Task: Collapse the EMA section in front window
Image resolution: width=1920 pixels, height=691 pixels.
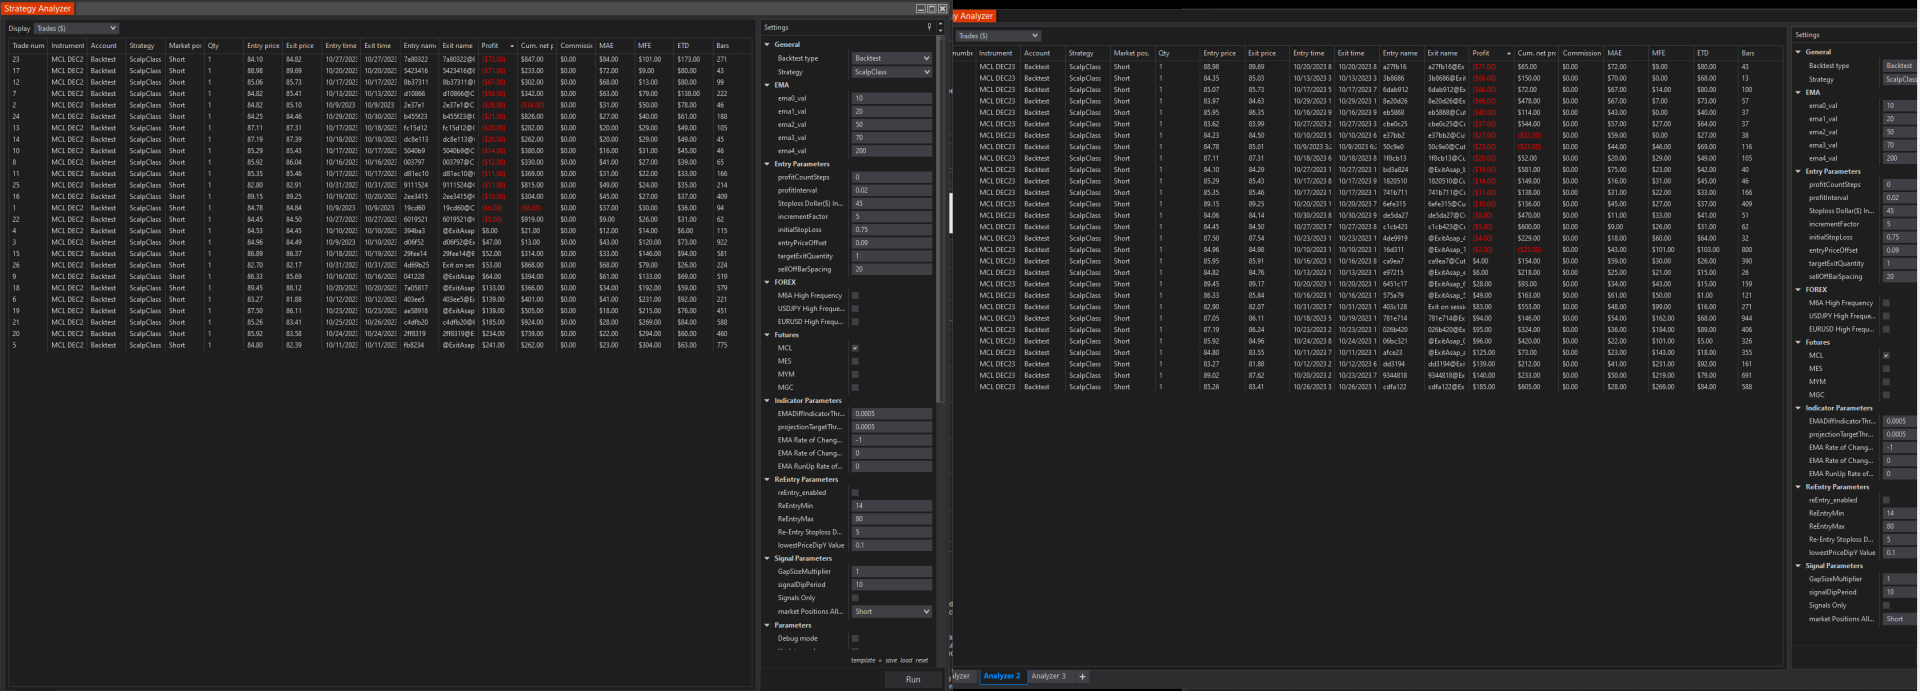Action: 768,85
